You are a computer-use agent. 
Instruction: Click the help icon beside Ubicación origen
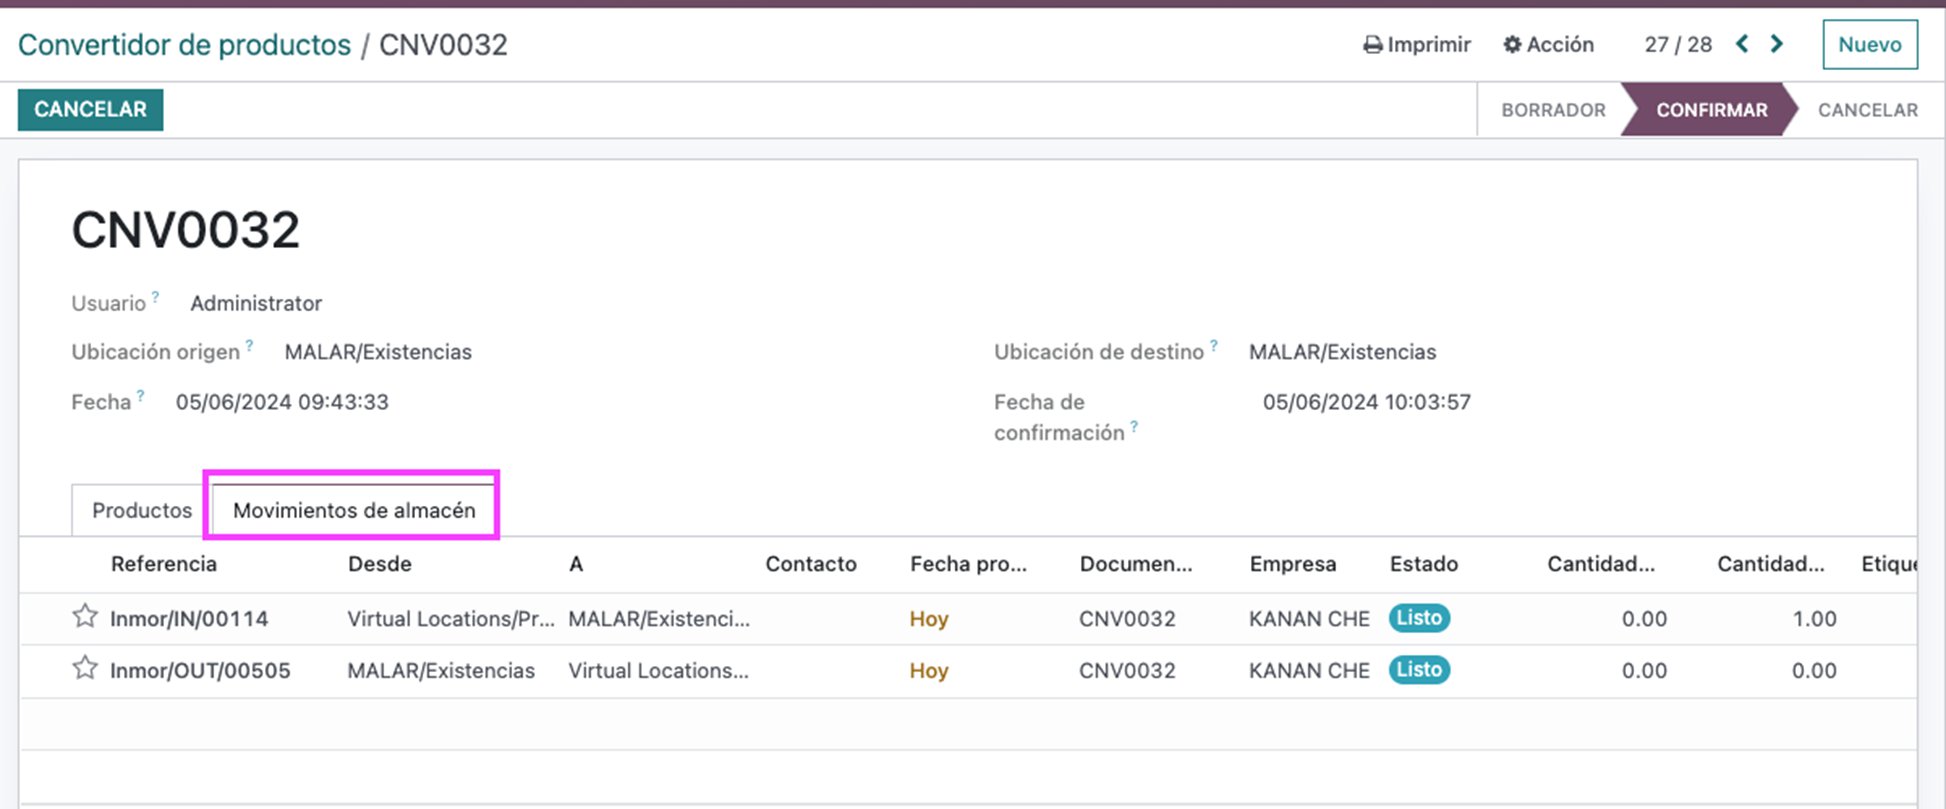[249, 345]
